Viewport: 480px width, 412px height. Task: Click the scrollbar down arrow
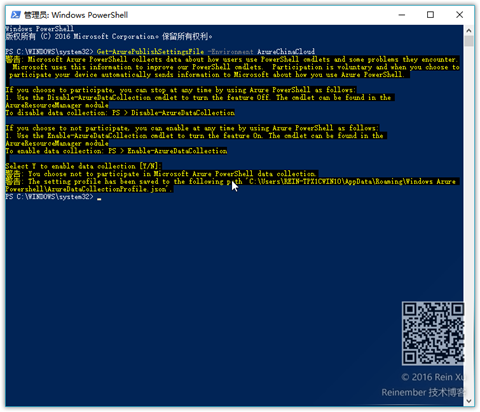click(x=469, y=401)
